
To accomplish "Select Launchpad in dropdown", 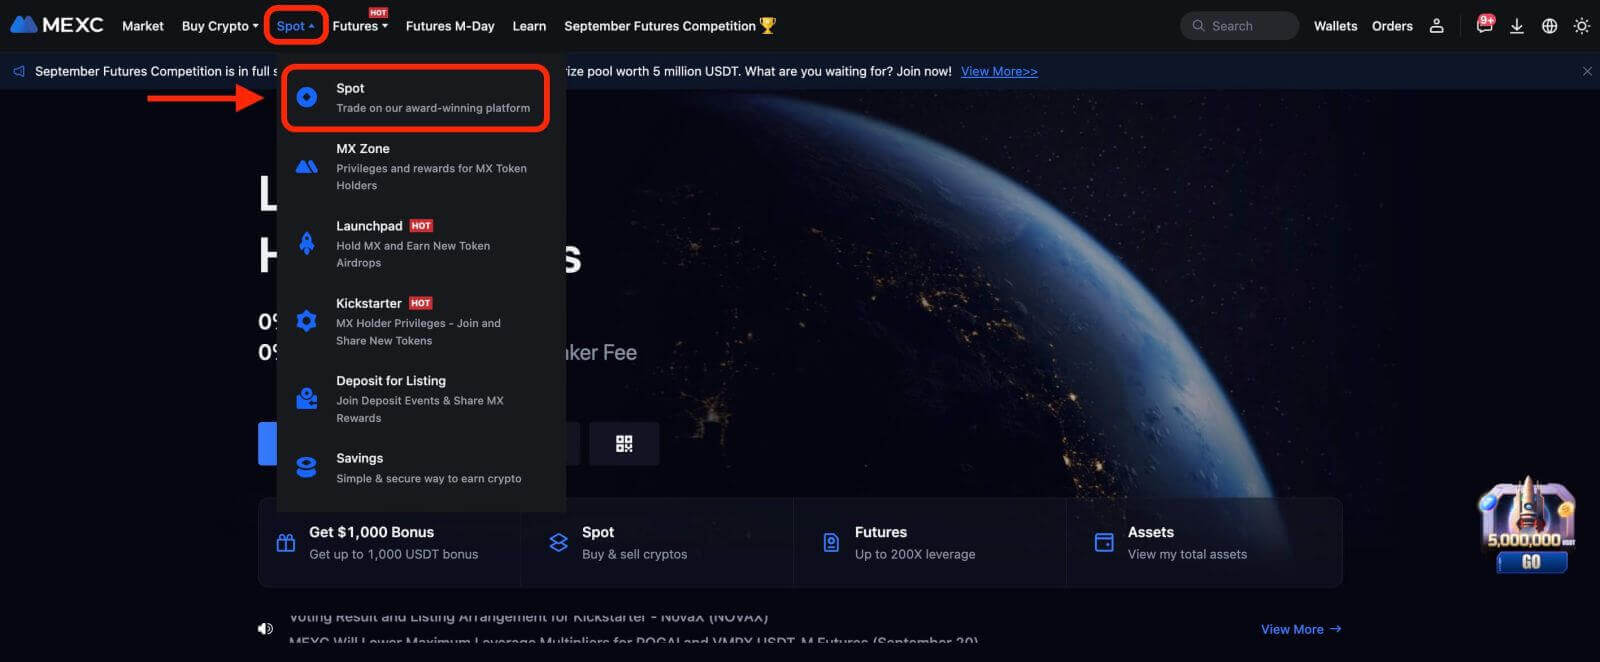I will click(x=420, y=244).
